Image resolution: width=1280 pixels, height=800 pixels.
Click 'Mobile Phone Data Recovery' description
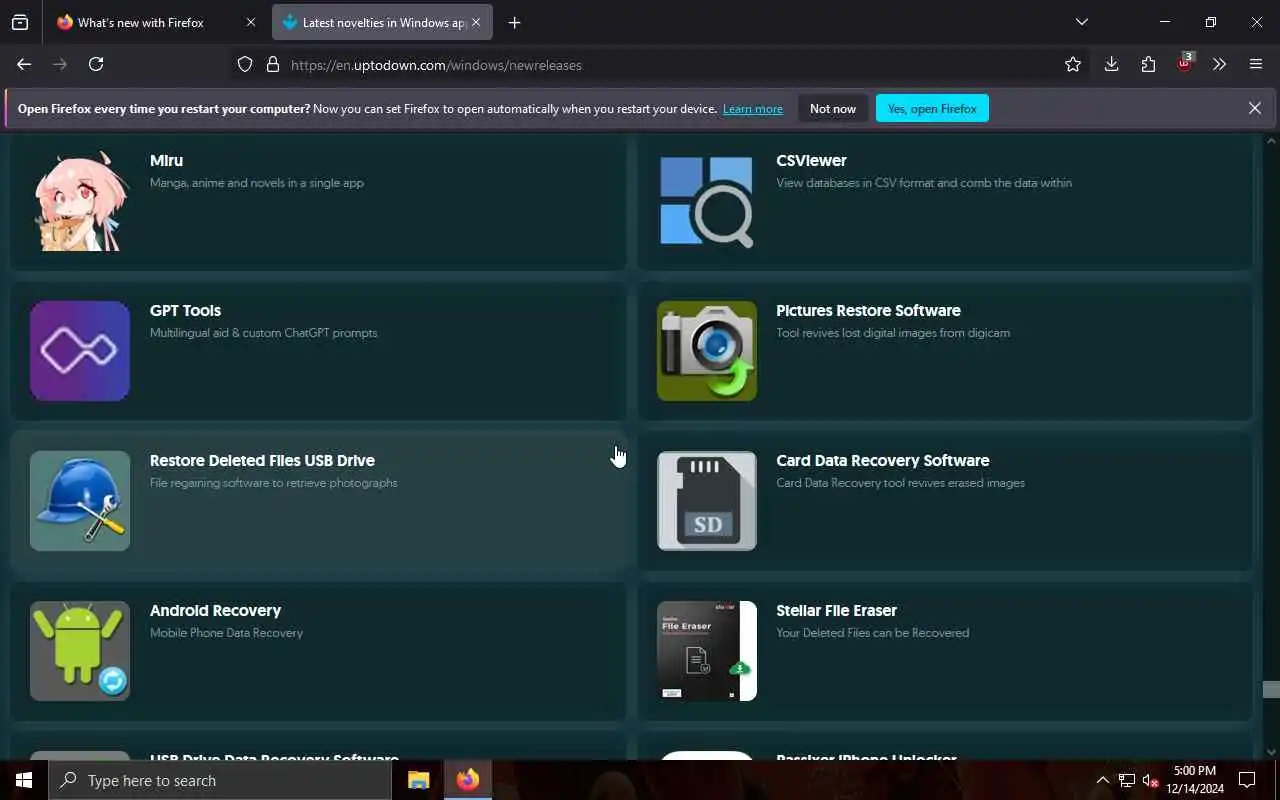coord(226,632)
